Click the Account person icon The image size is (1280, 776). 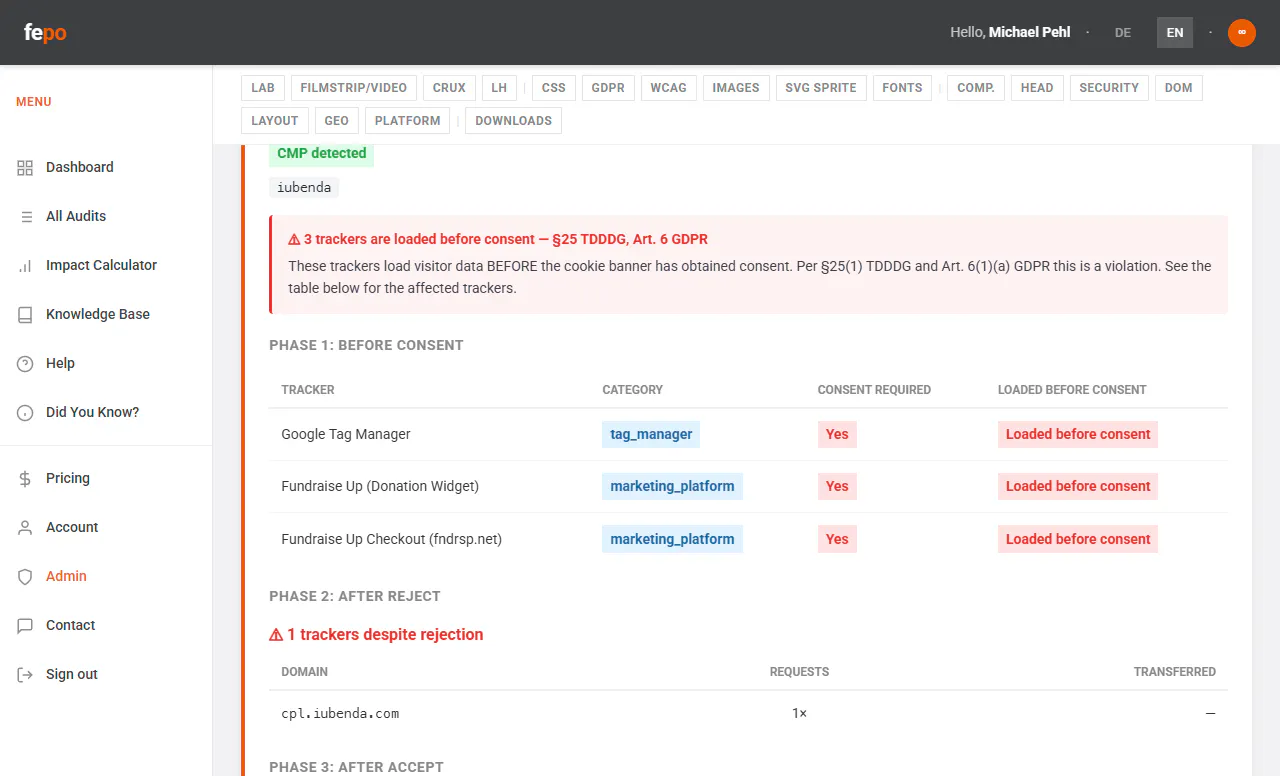25,528
